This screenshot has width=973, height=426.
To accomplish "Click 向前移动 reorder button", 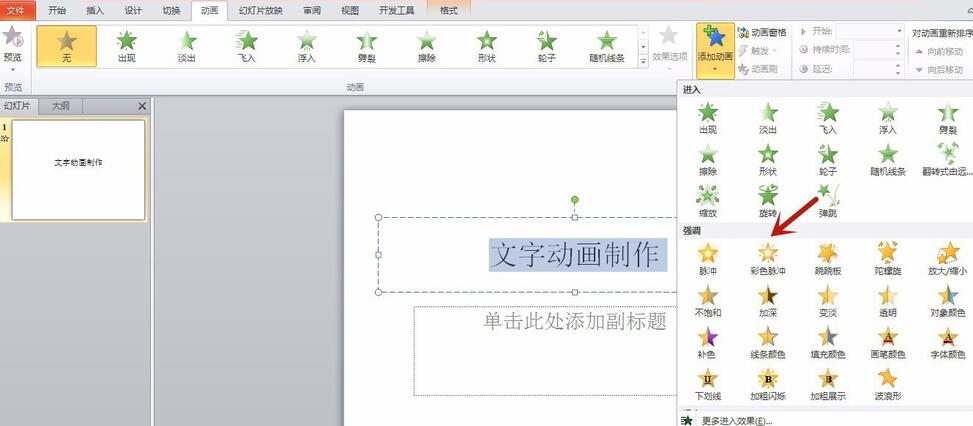I will pos(940,51).
